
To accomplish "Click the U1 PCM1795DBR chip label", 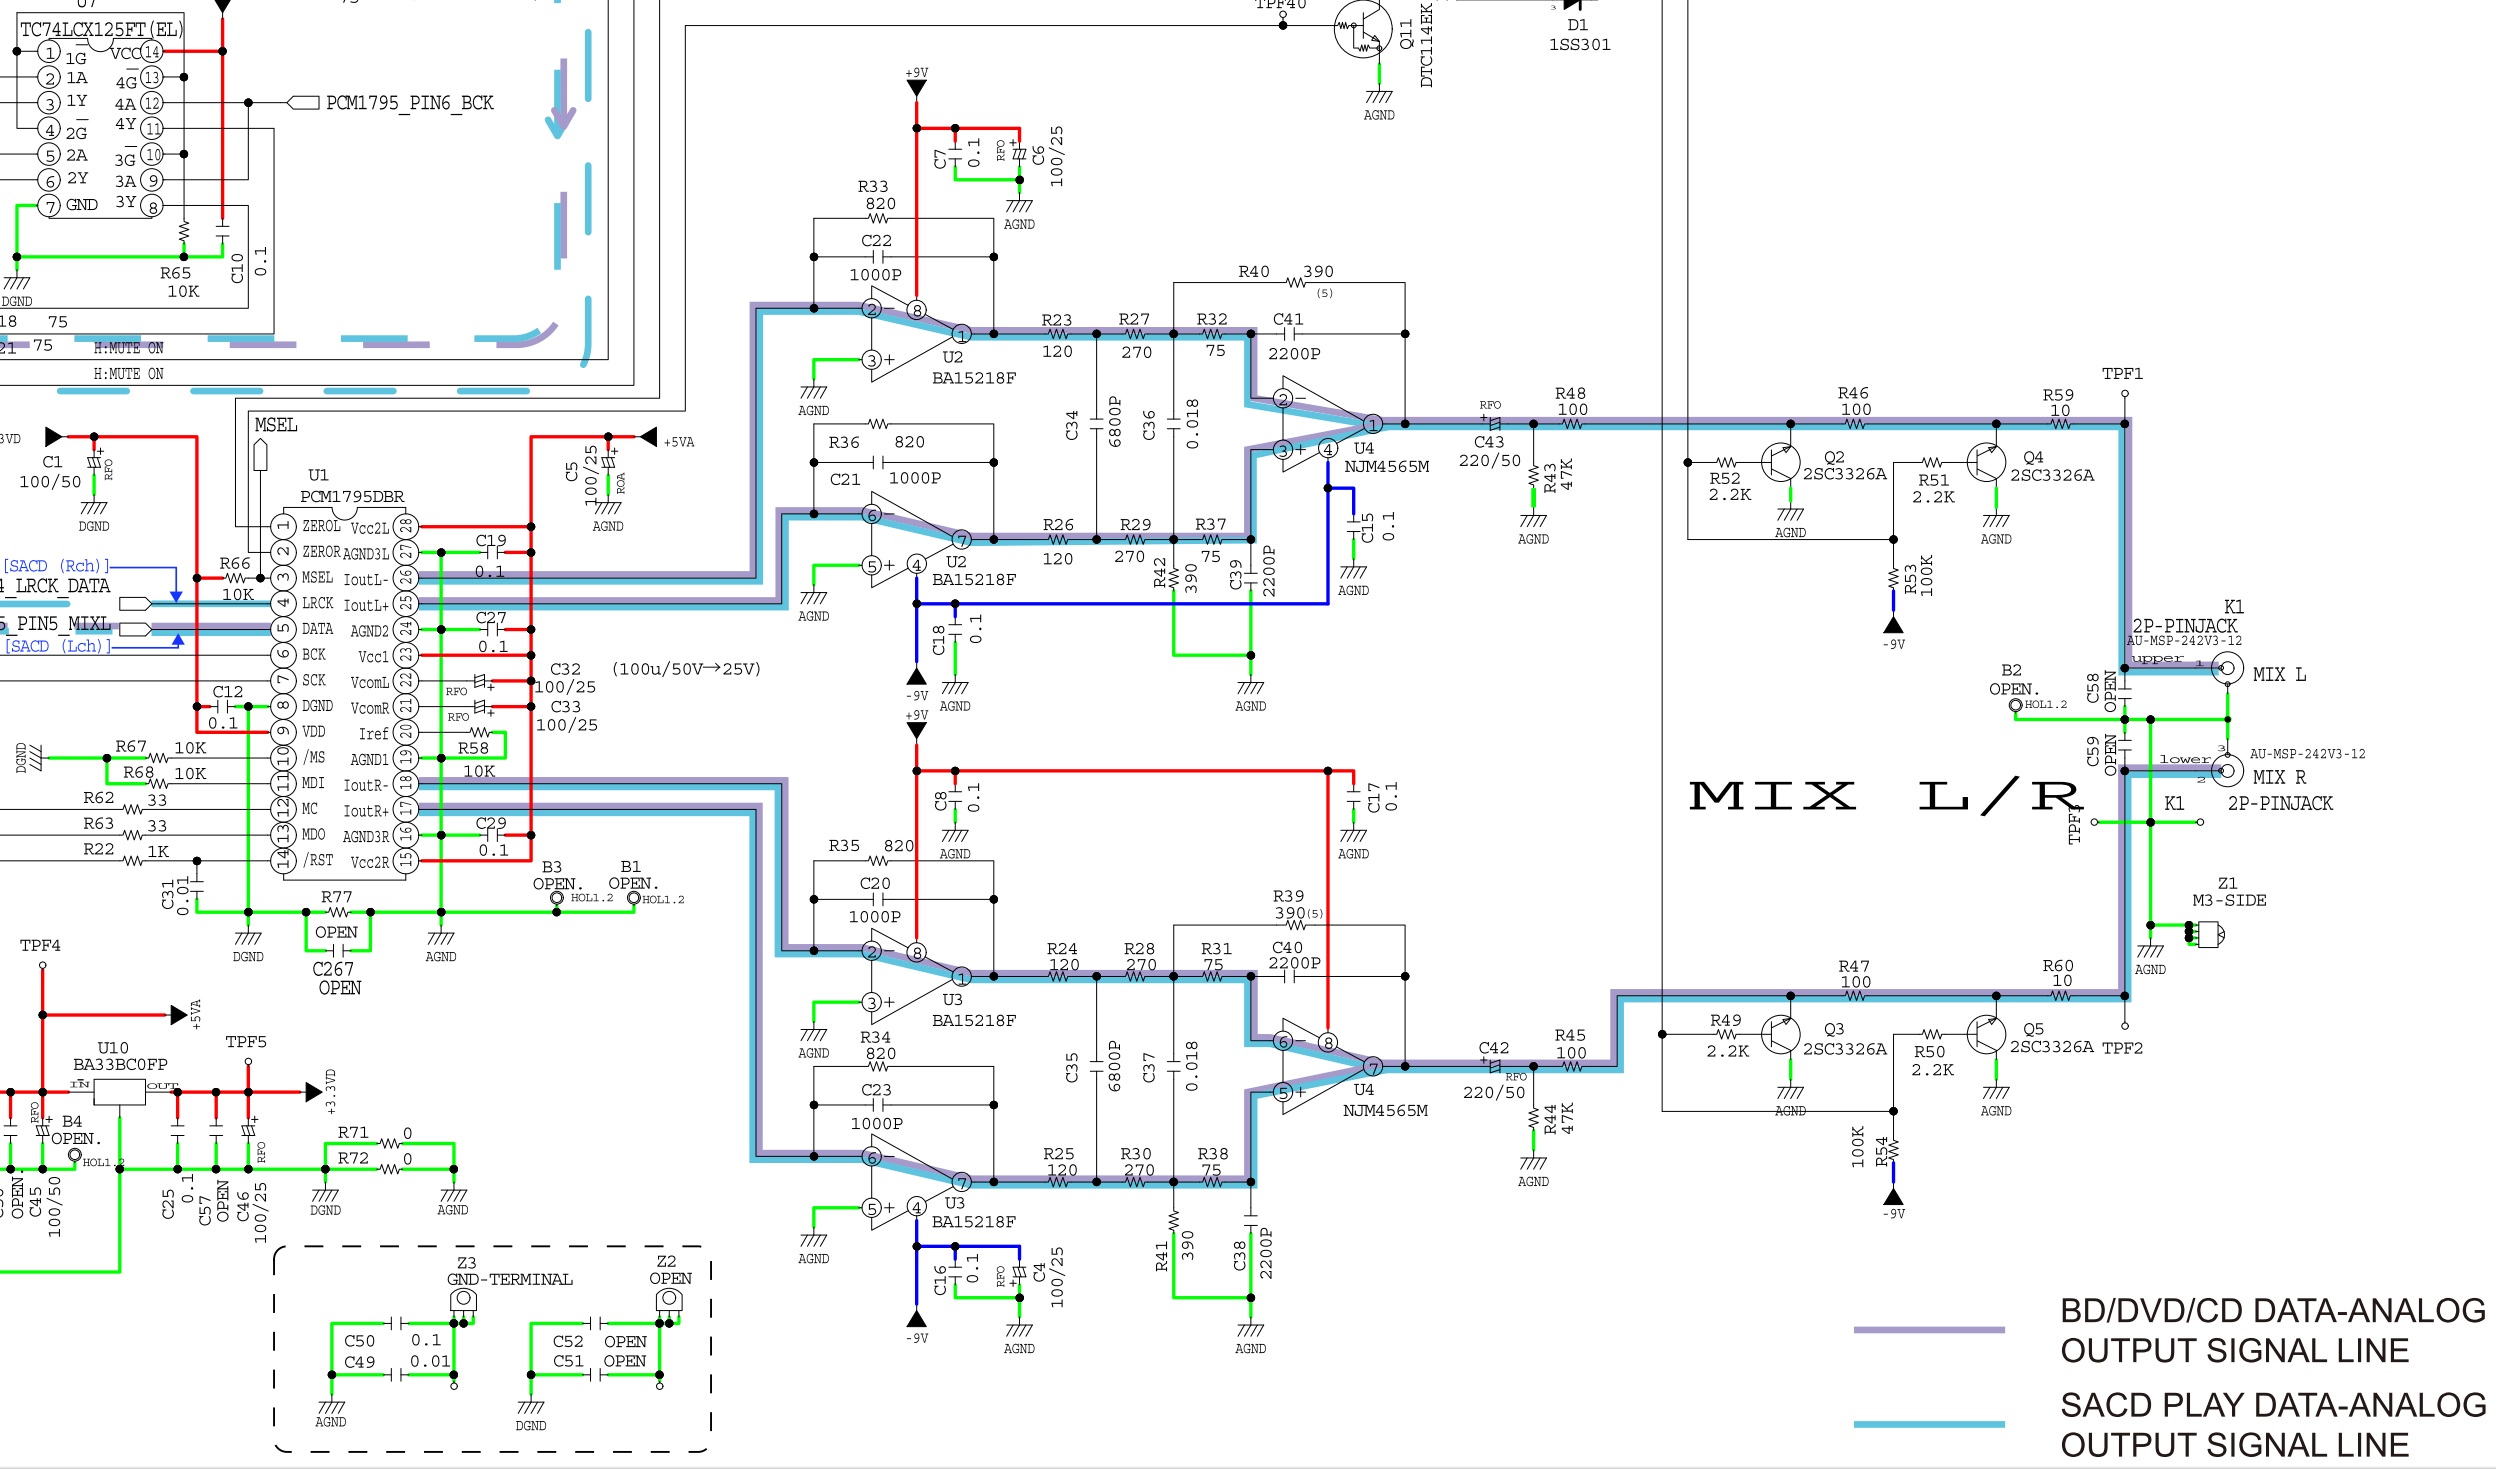I will [352, 496].
